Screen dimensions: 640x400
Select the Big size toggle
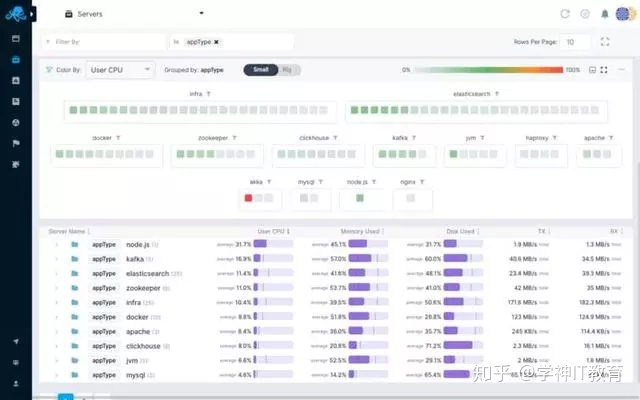288,70
